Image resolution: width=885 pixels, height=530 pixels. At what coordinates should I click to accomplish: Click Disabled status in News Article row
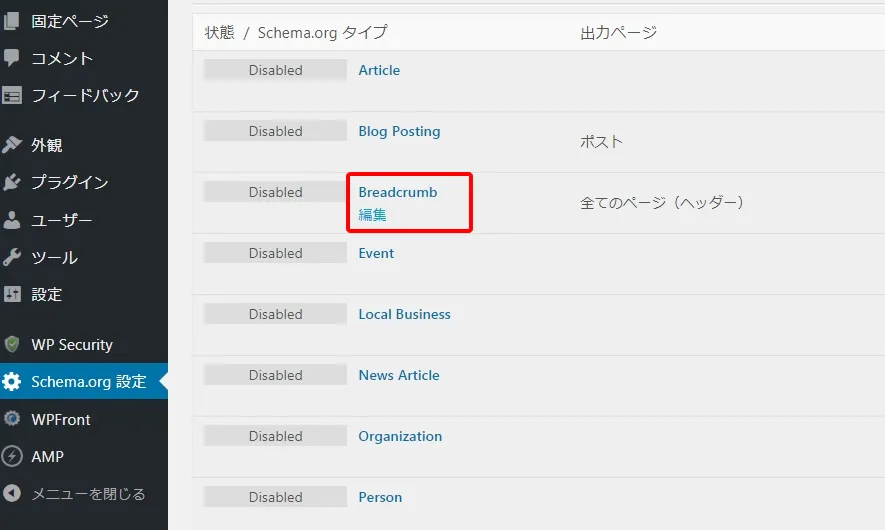tap(275, 375)
